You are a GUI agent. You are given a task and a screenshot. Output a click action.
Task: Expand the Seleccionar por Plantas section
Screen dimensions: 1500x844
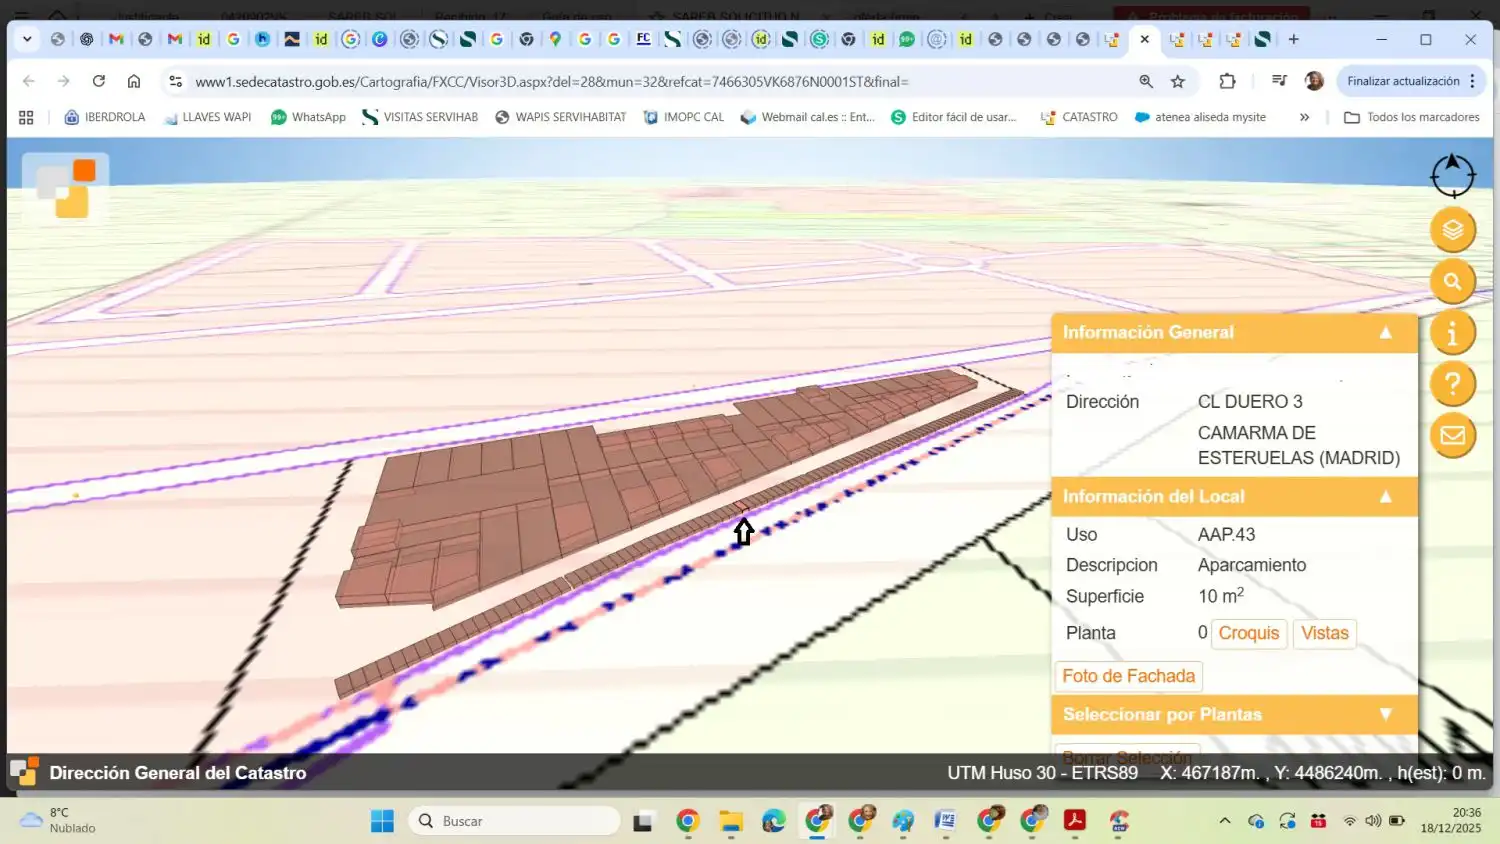click(1385, 715)
